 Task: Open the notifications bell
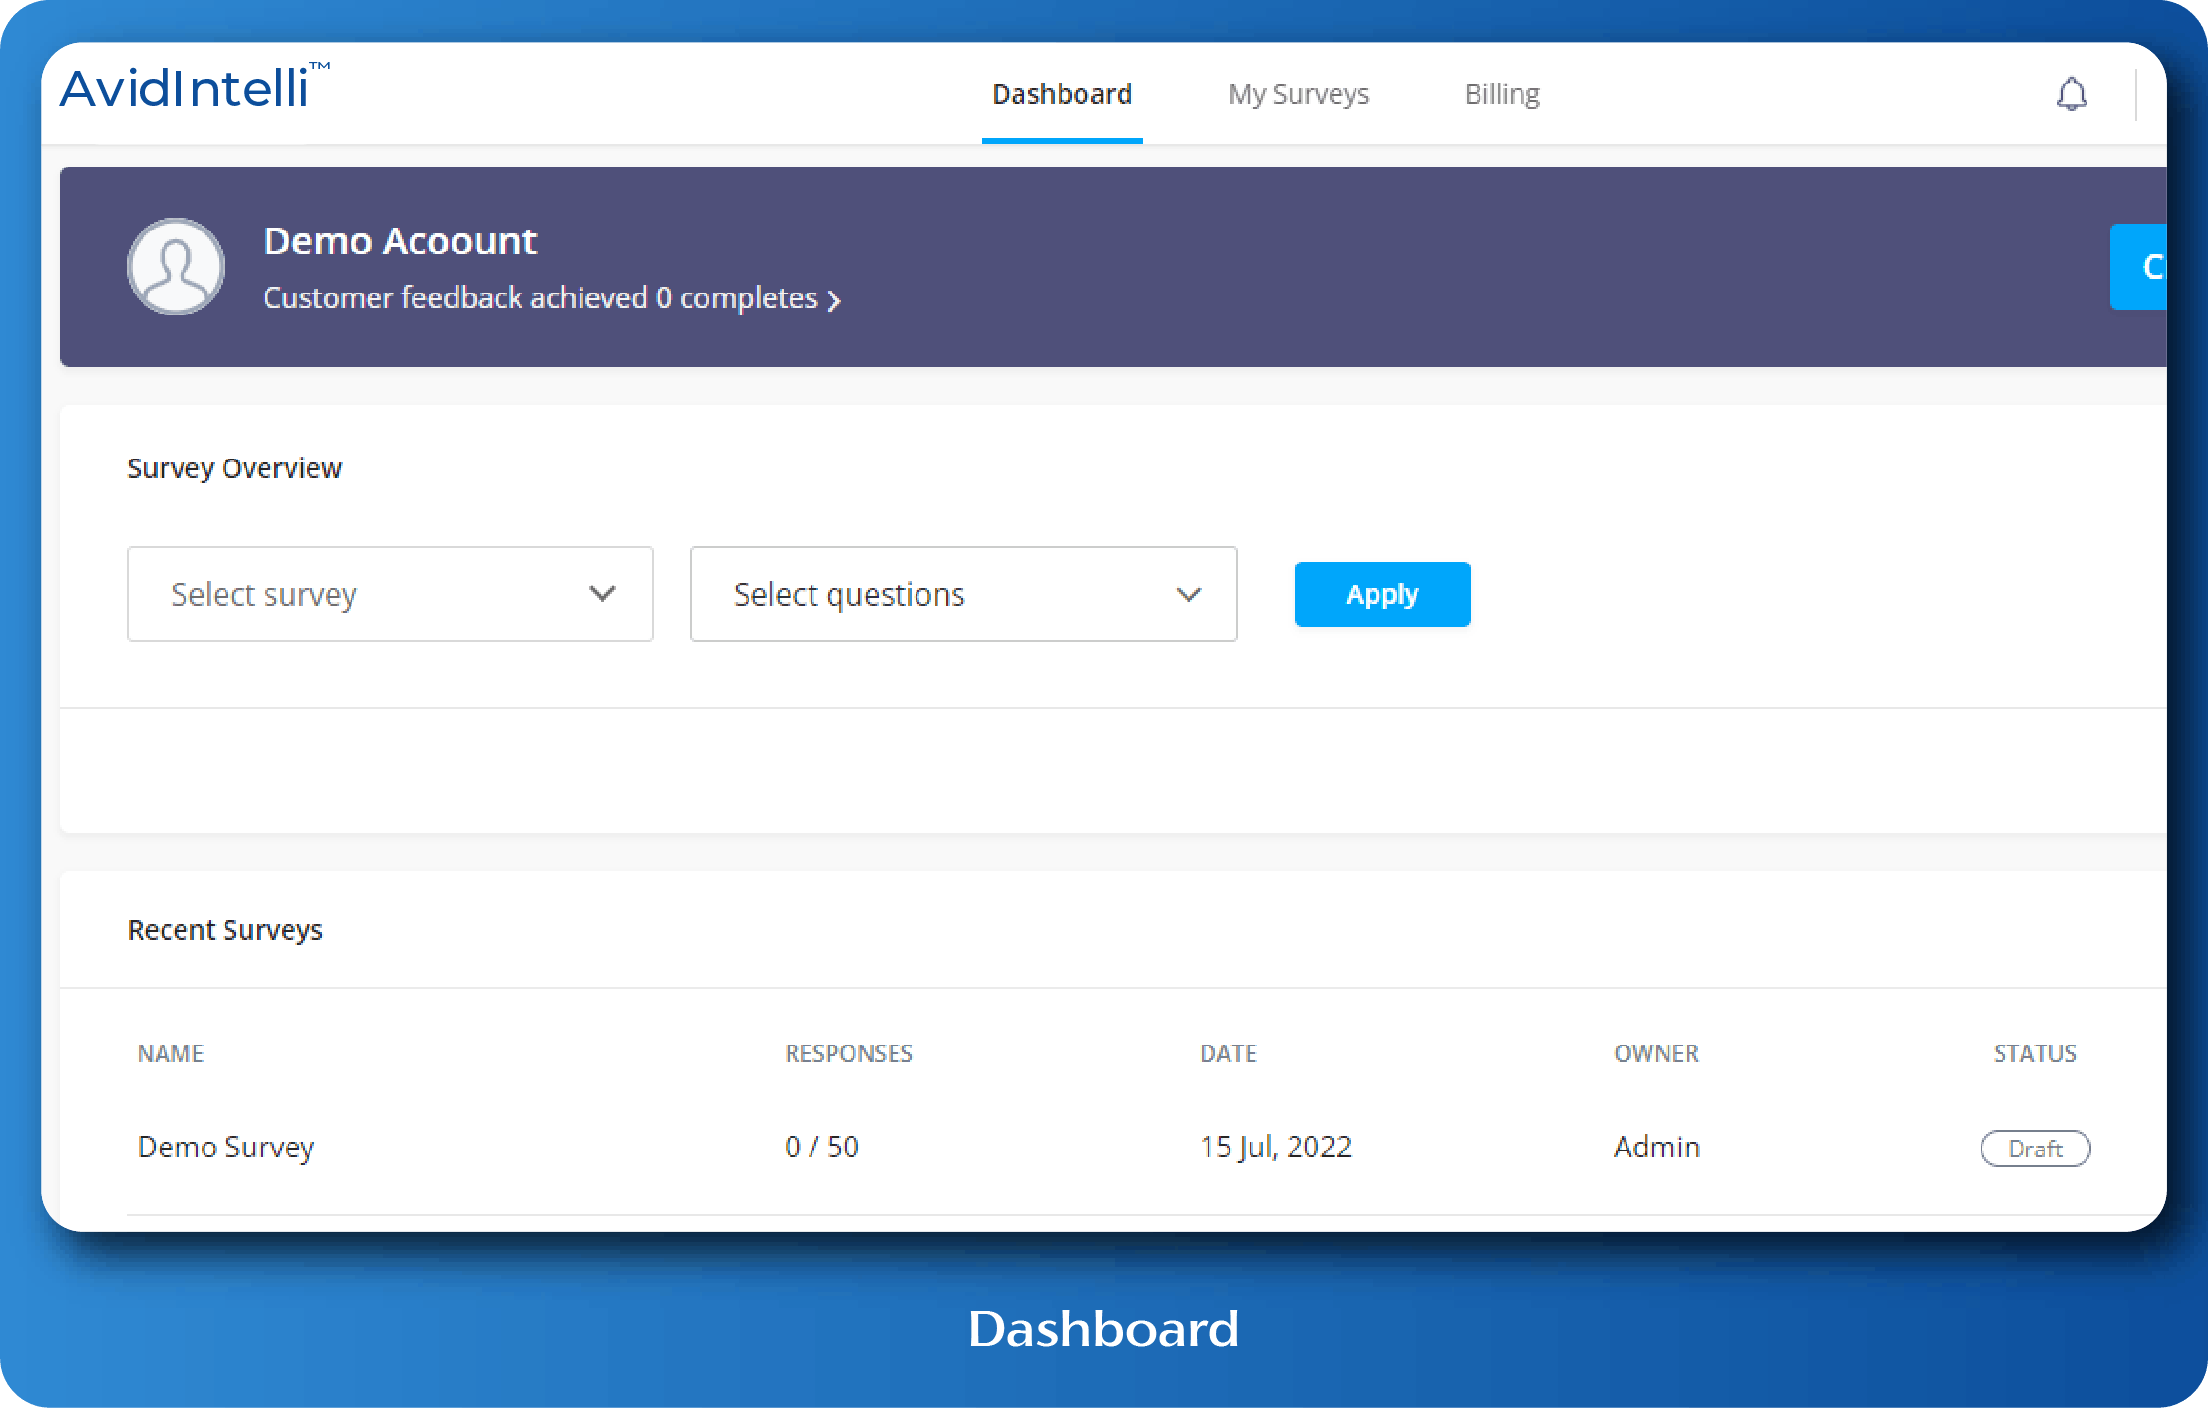(2072, 94)
